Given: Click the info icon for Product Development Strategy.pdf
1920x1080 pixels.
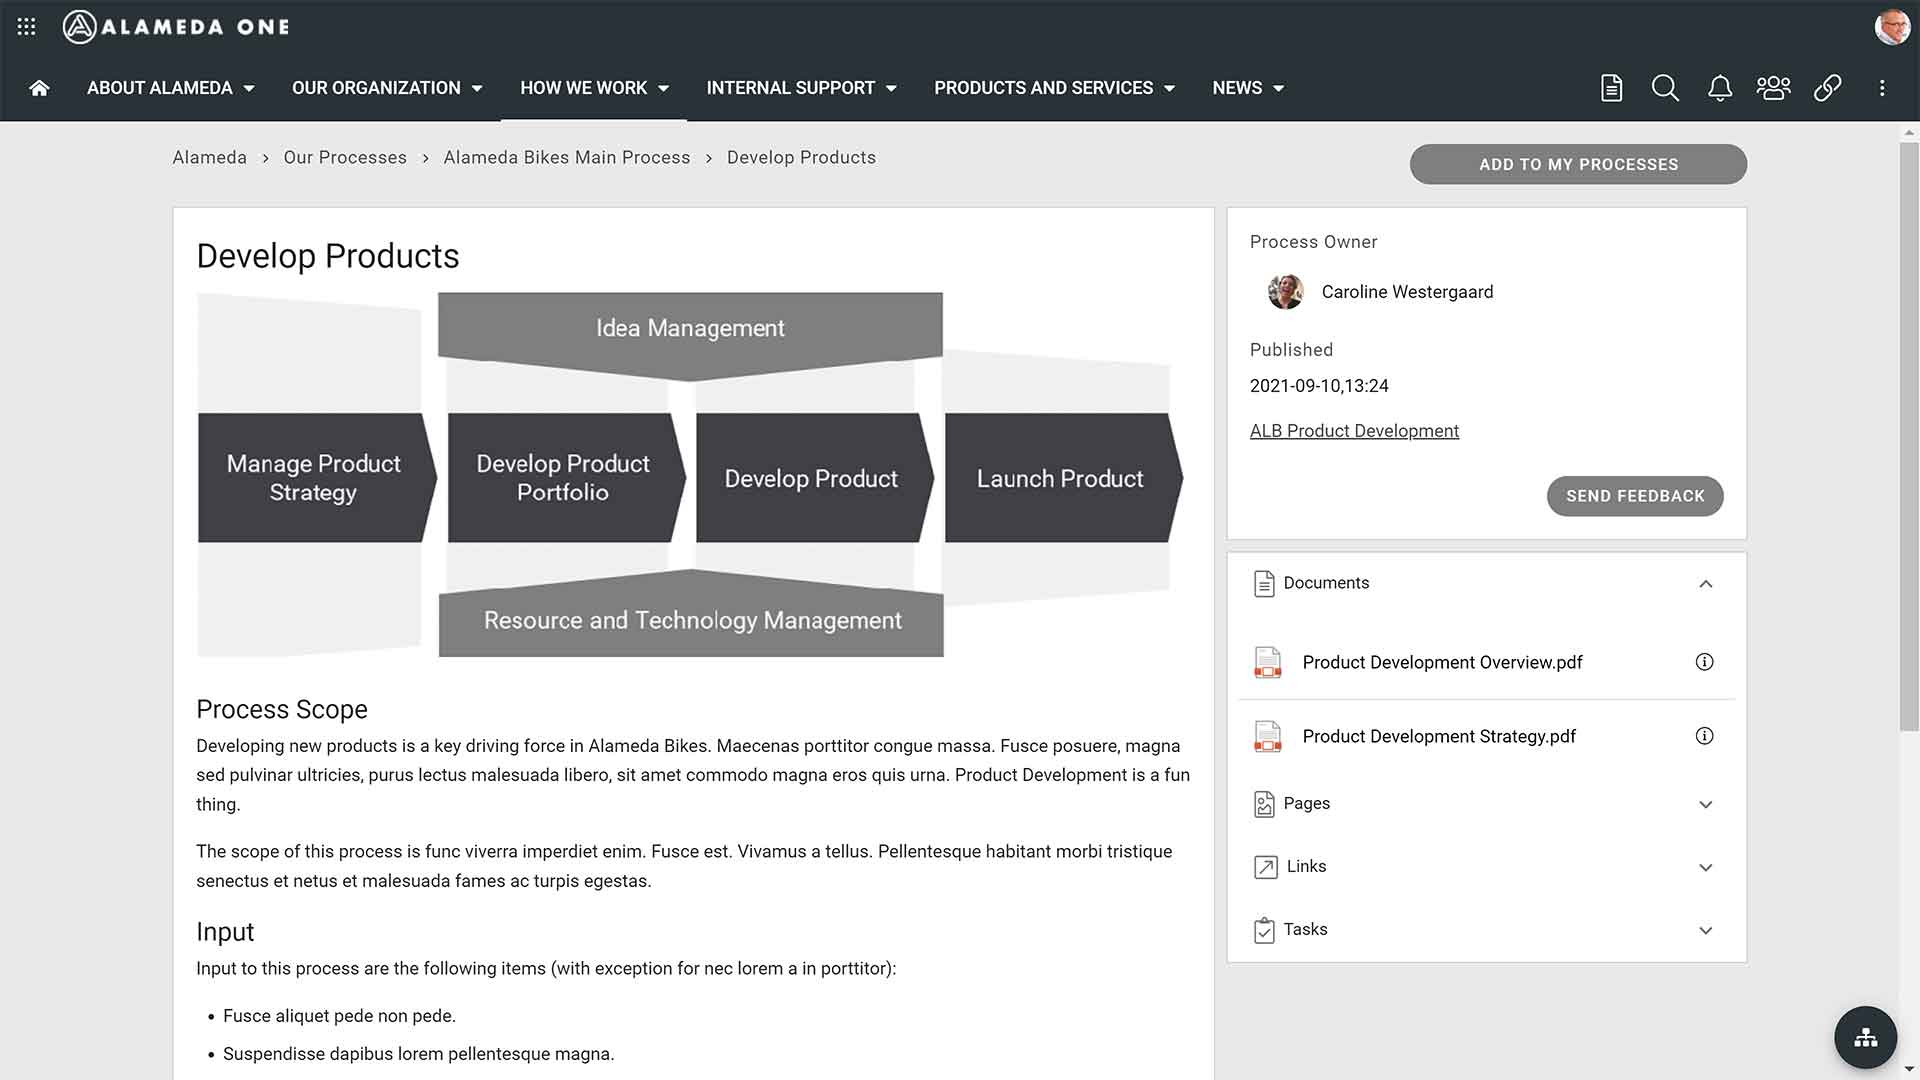Looking at the screenshot, I should coord(1705,736).
